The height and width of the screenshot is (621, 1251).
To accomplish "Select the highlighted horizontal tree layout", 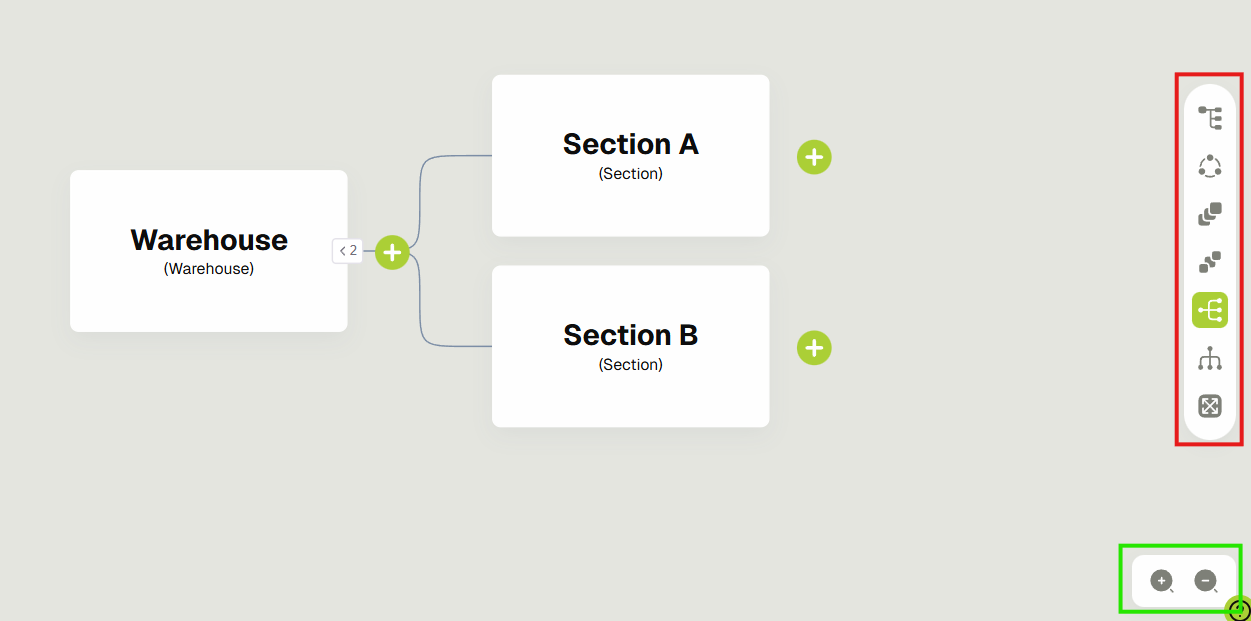I will pos(1210,310).
